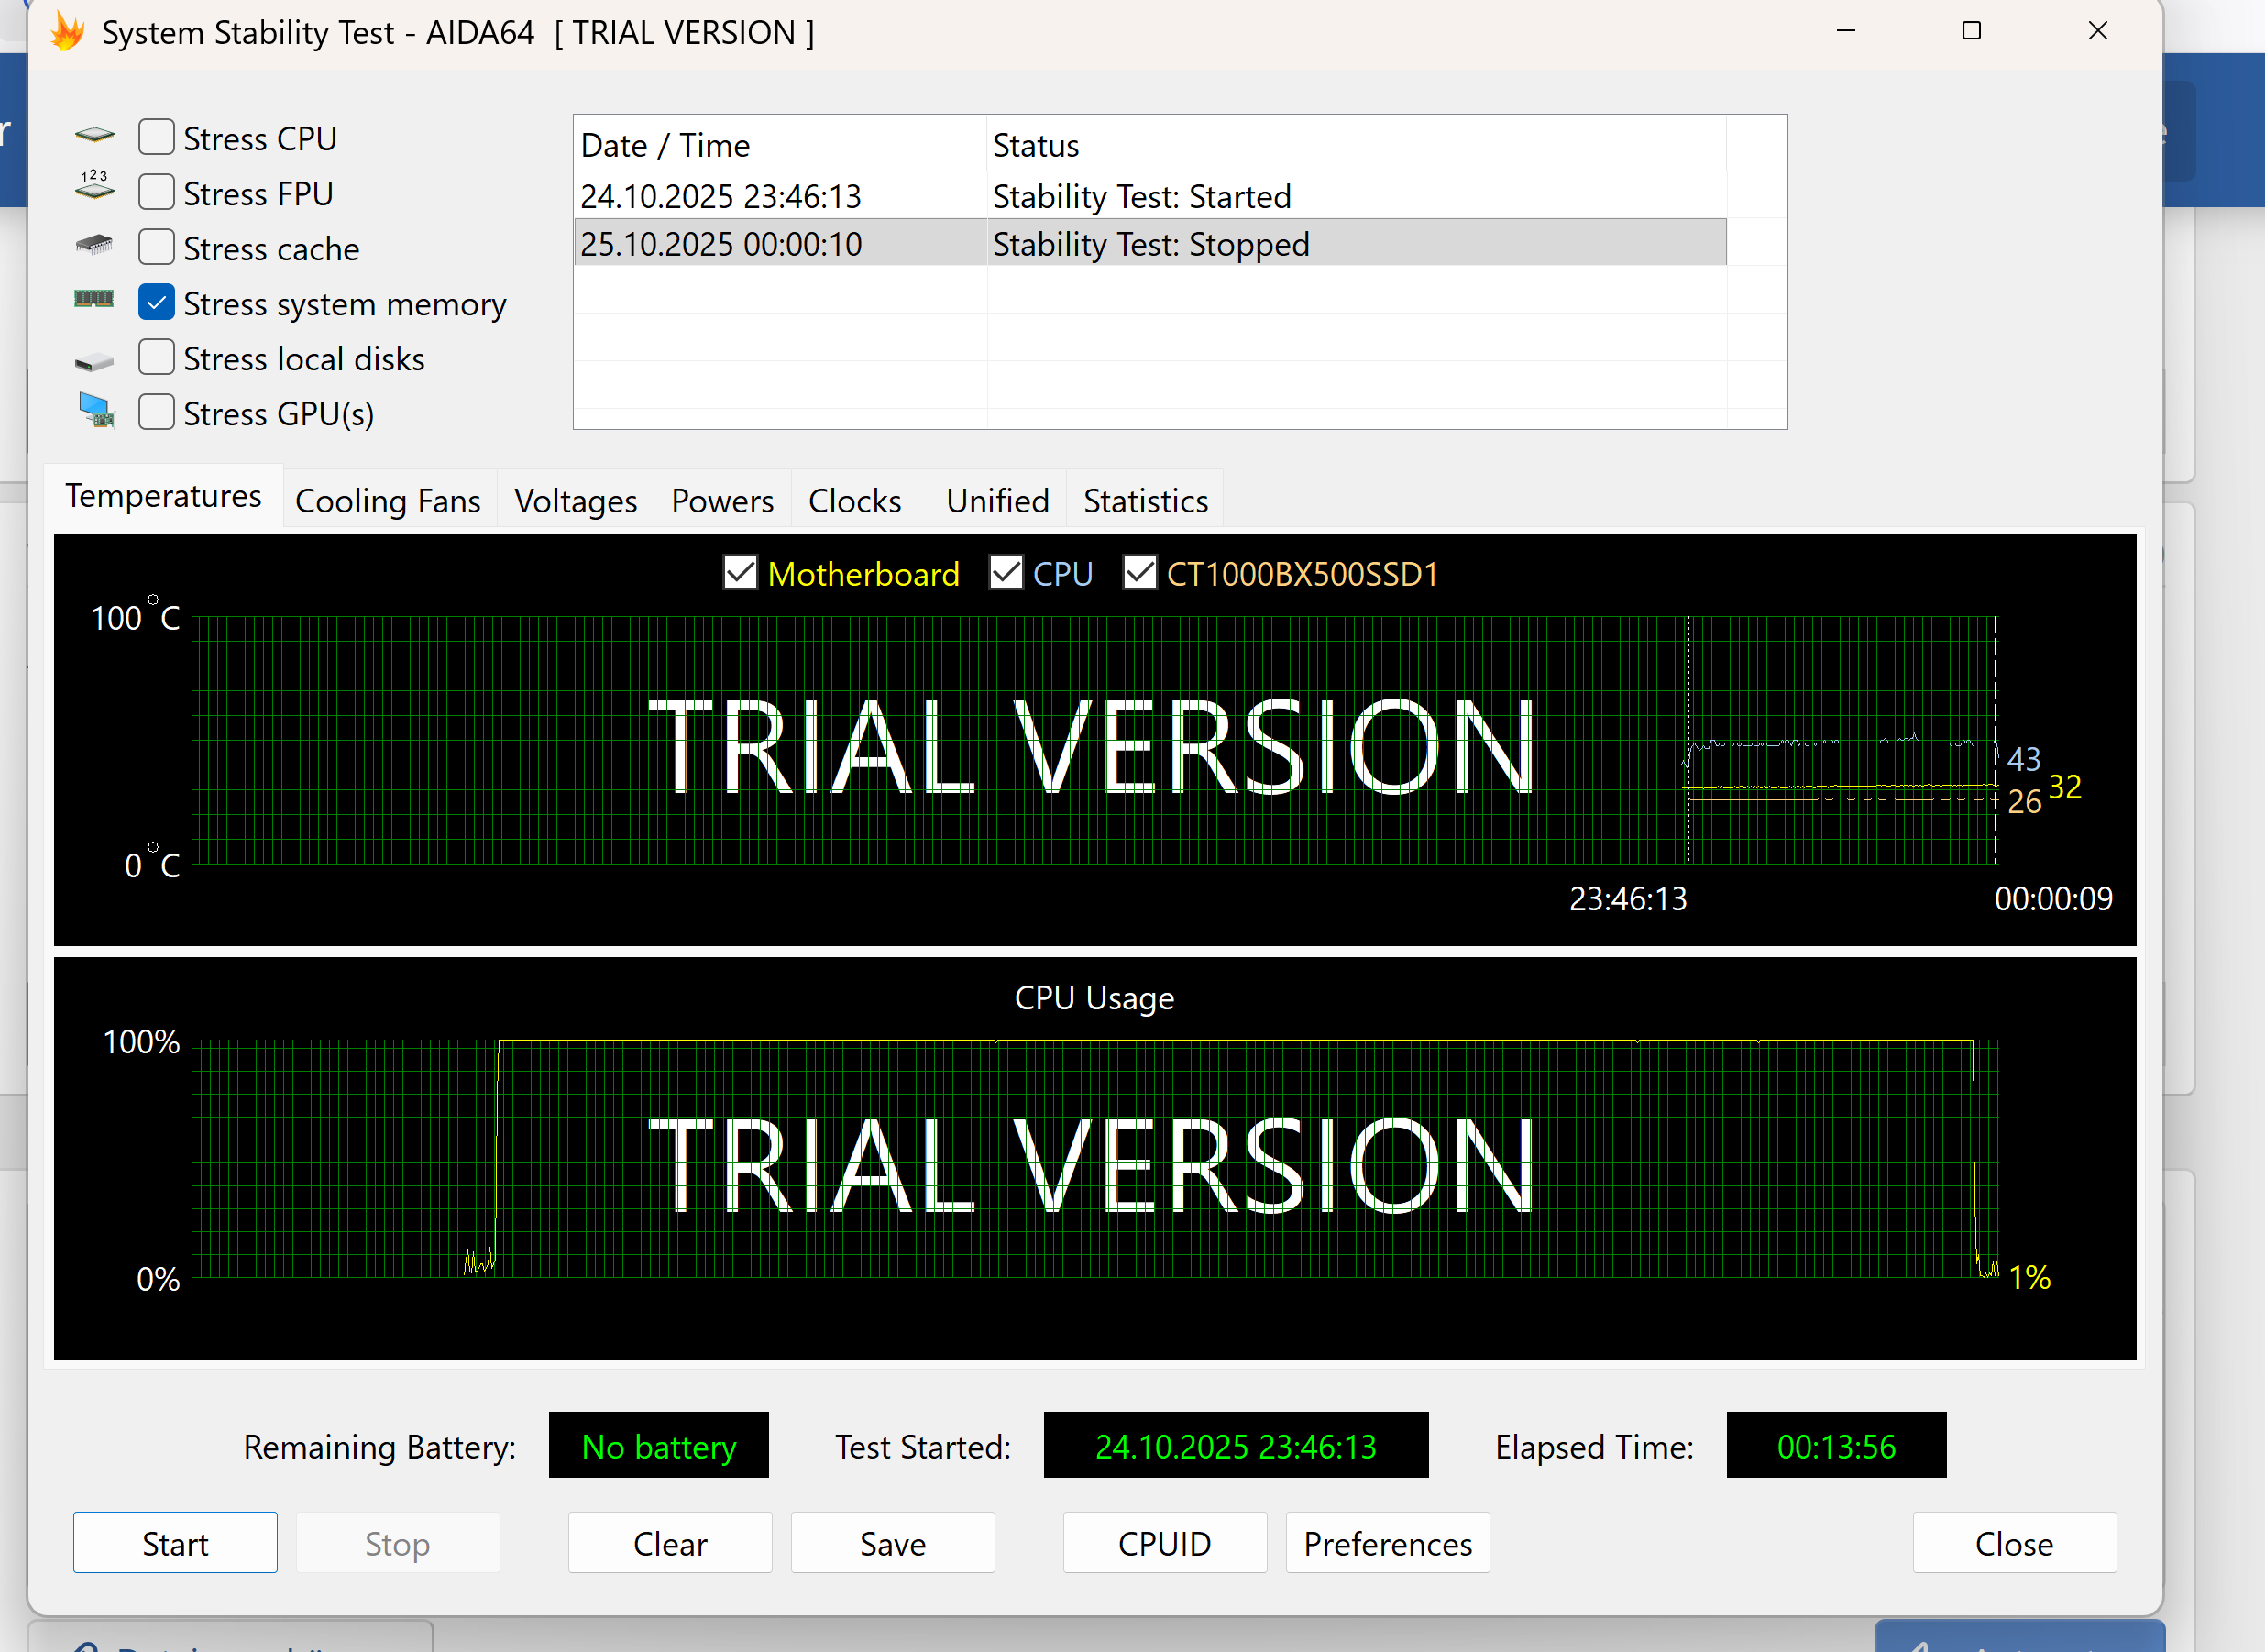Switch to the Cooling Fans tab

click(x=388, y=500)
